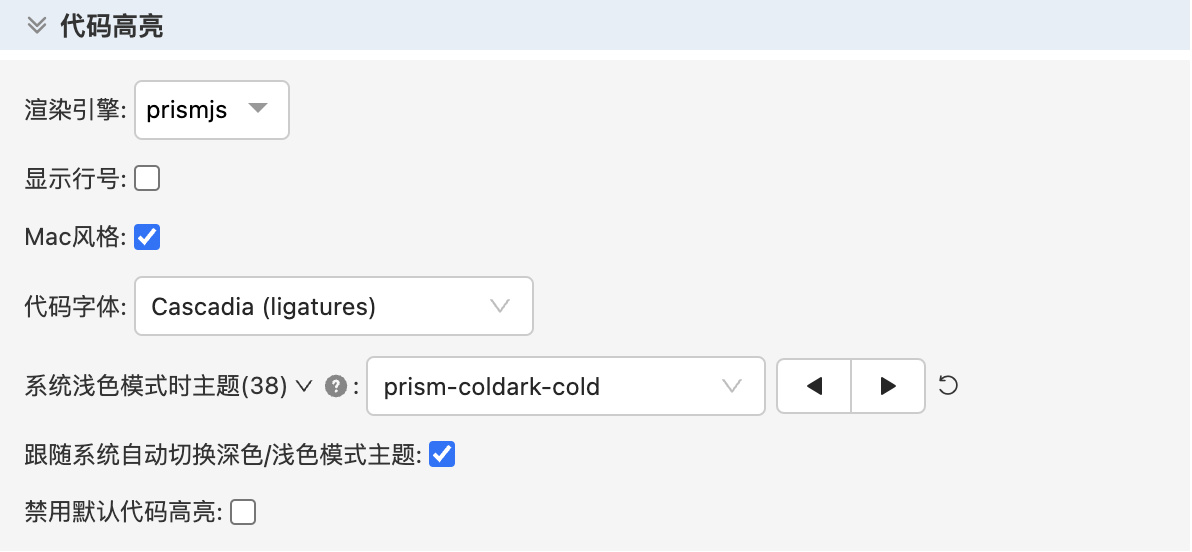Click the 代码高亮 section header title

pos(112,26)
